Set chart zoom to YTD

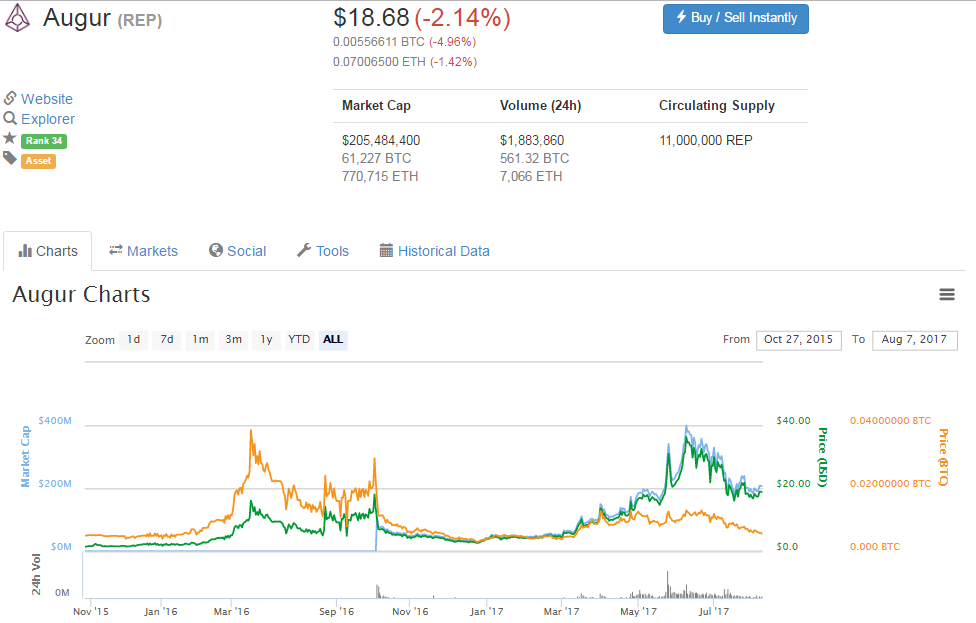coord(299,340)
